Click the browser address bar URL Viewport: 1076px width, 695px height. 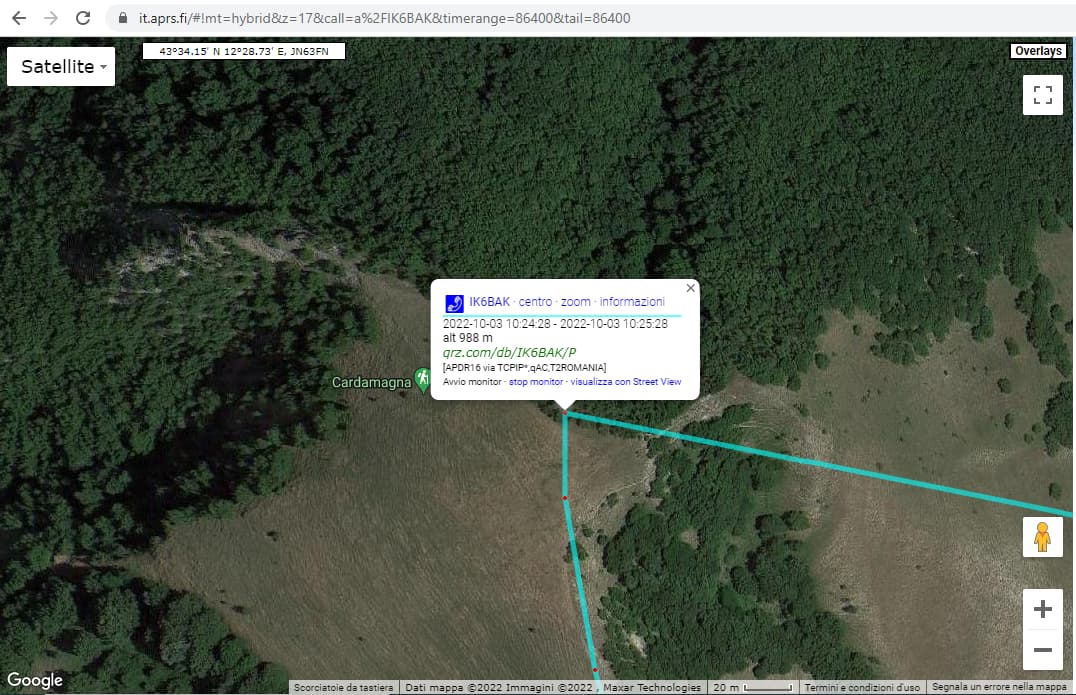pos(384,19)
